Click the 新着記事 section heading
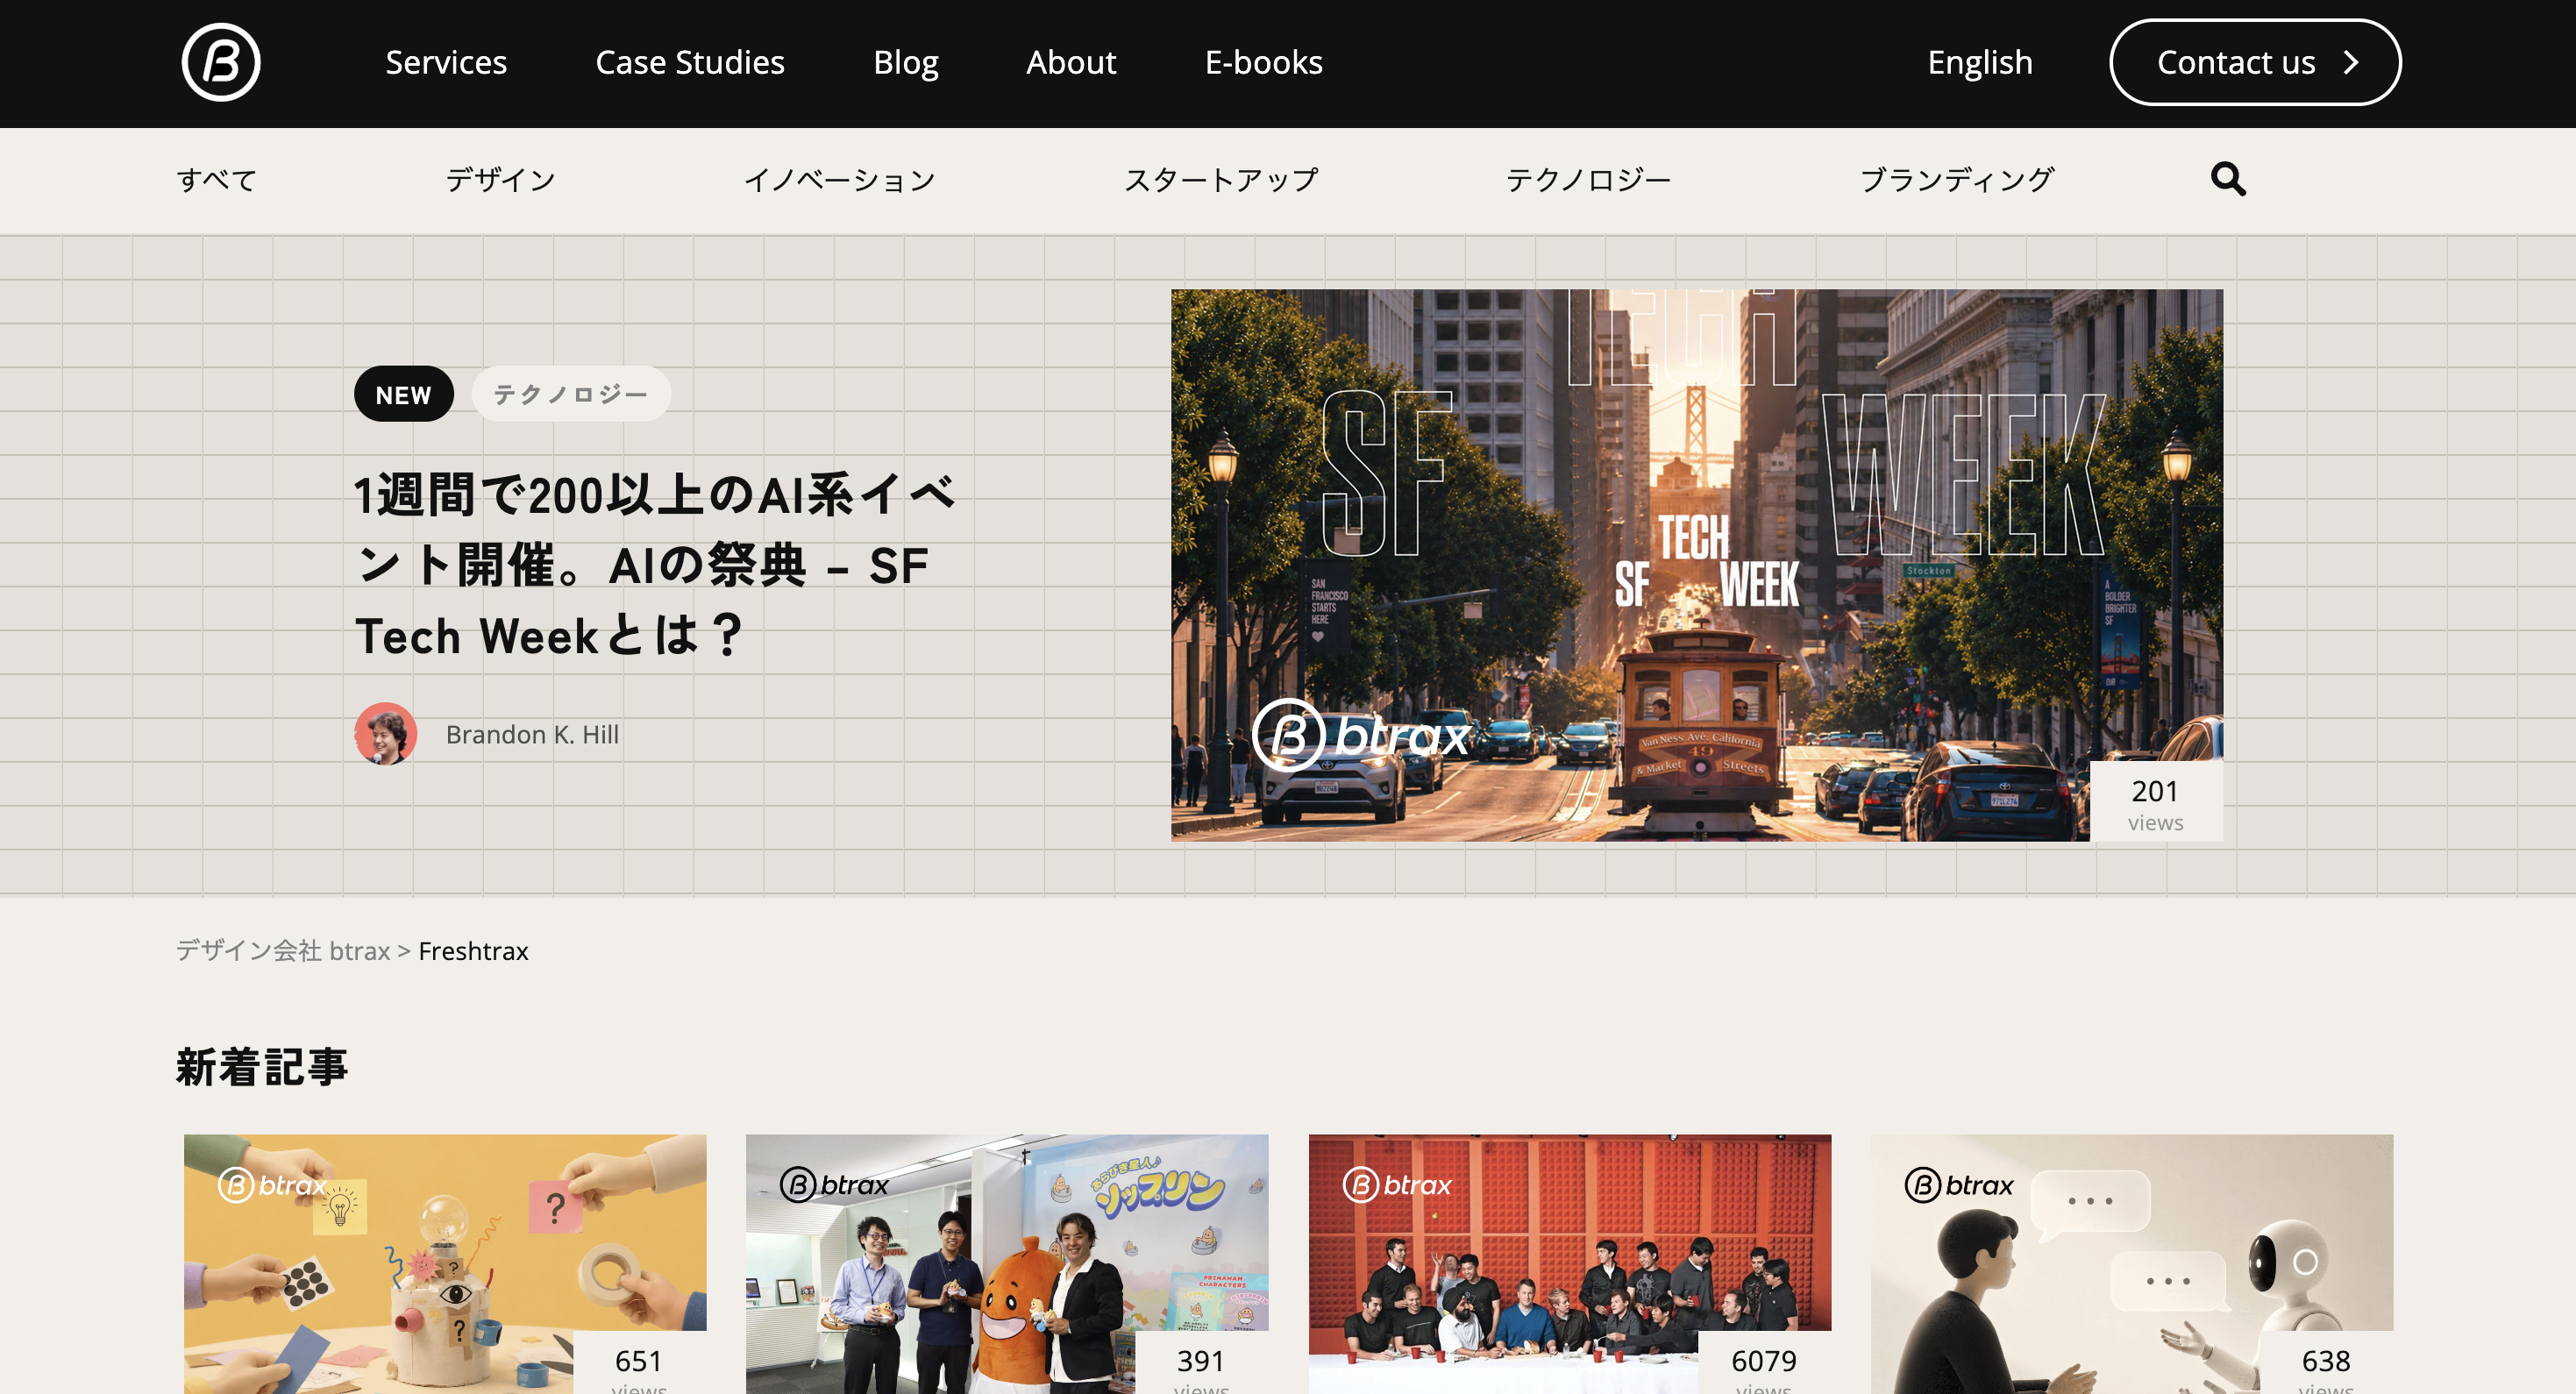Screen dimensions: 2576x1394 [x=261, y=1066]
